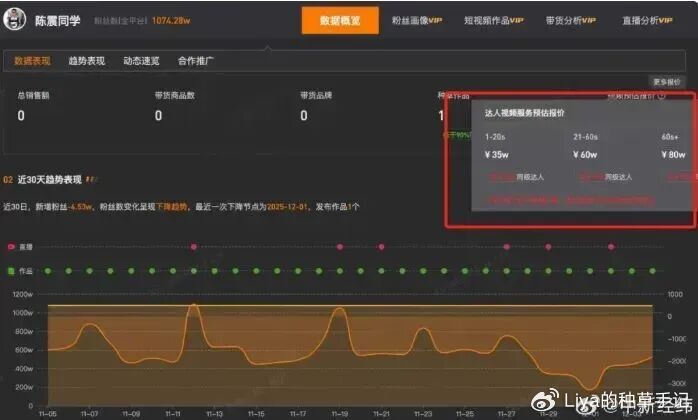698x420 pixels.
Task: Click the ¥60w price for 21-60s
Action: pos(585,155)
